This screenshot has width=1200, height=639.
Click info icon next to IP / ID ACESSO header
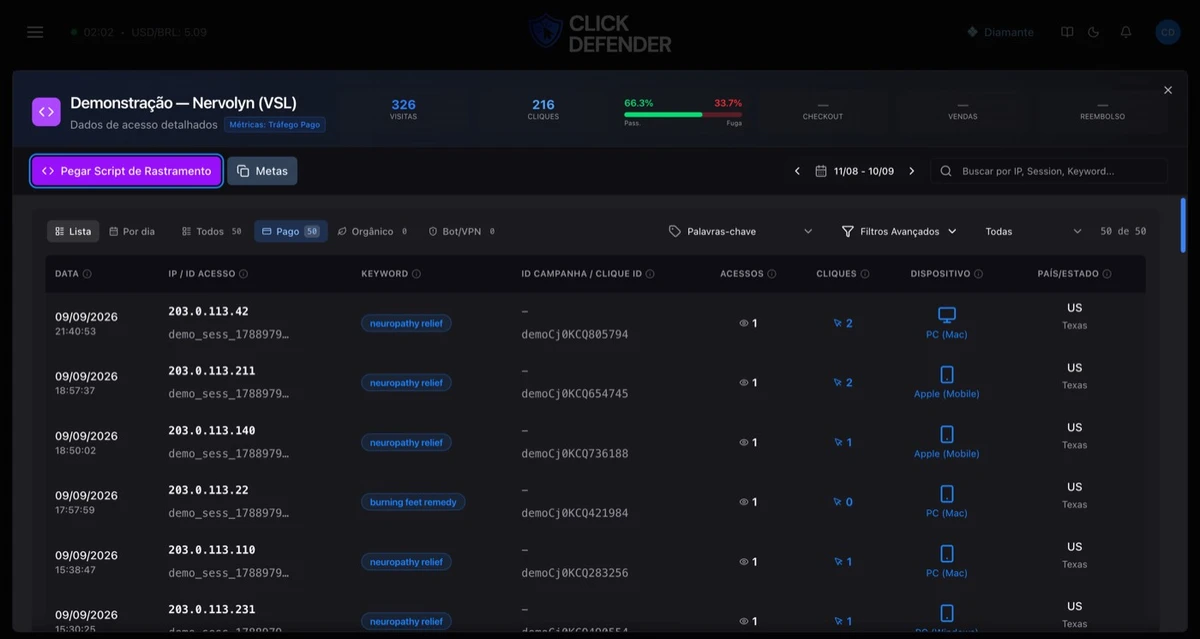coord(244,274)
